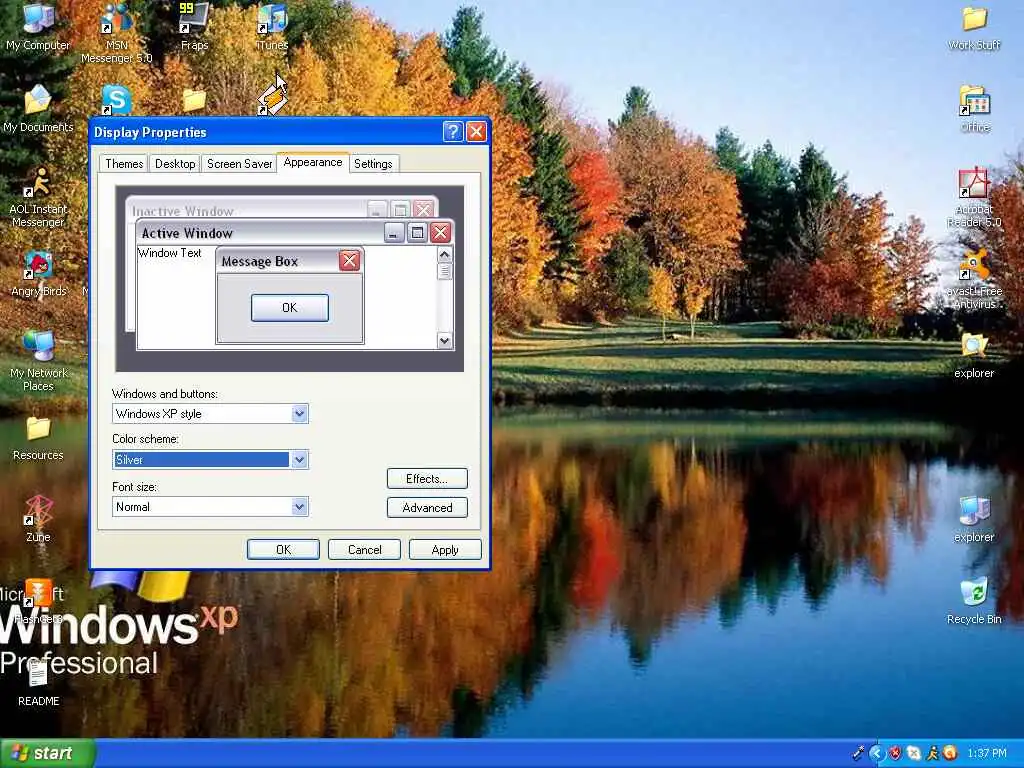This screenshot has height=768, width=1024.
Task: Click the red security shield tray icon
Action: click(x=895, y=754)
